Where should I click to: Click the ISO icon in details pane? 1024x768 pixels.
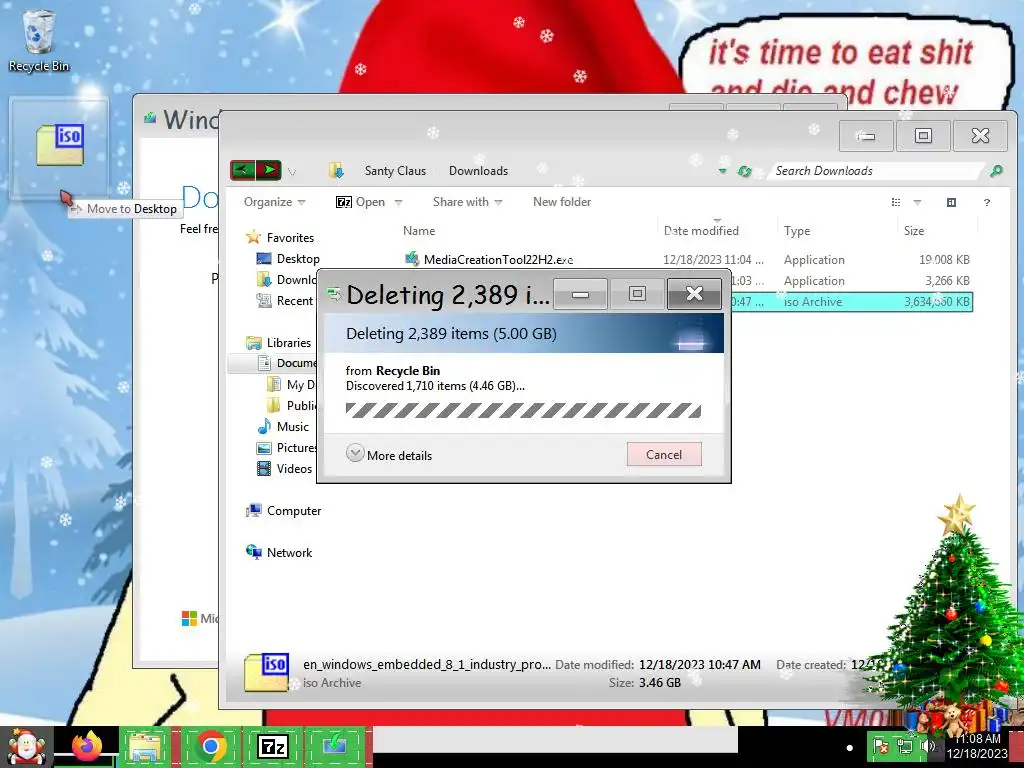click(x=266, y=672)
